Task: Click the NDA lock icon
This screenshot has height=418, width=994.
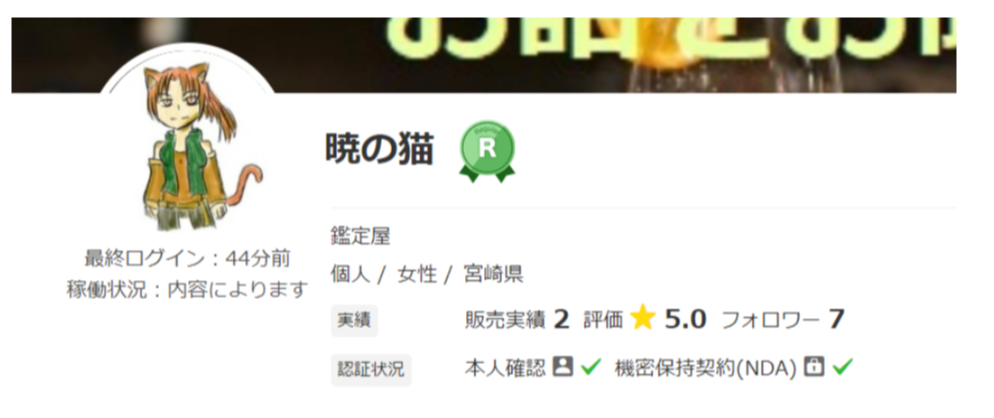Action: pos(814,366)
